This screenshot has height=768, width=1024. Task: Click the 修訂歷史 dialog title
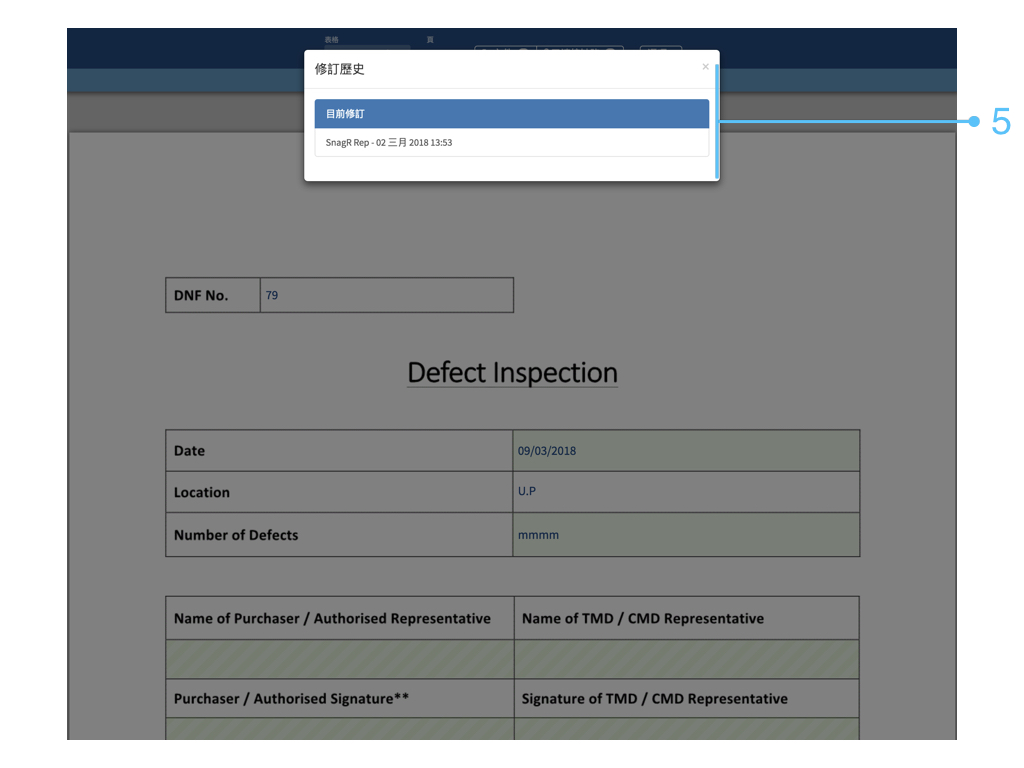(340, 69)
